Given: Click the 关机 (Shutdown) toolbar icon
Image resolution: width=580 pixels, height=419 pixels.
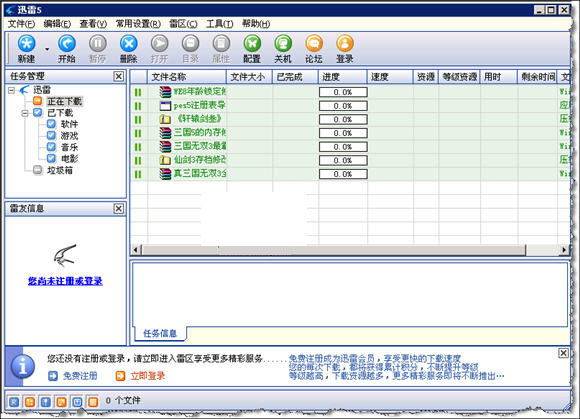Looking at the screenshot, I should pyautogui.click(x=283, y=49).
